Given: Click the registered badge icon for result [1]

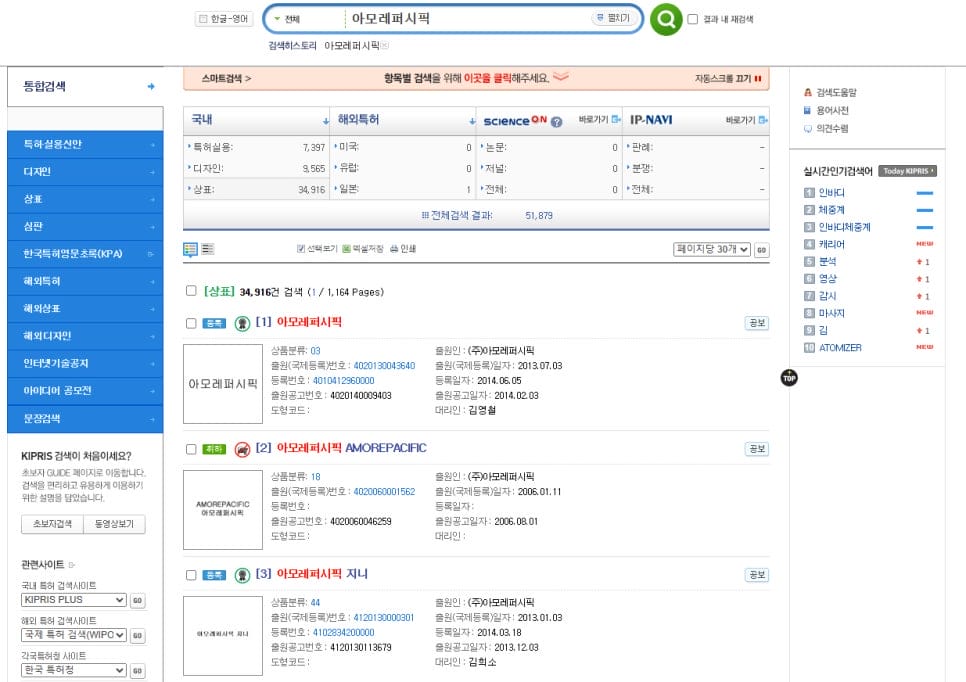Looking at the screenshot, I should (x=242, y=323).
